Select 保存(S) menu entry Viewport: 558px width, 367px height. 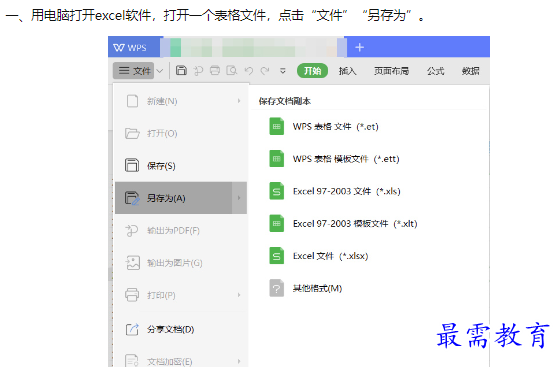coord(181,166)
